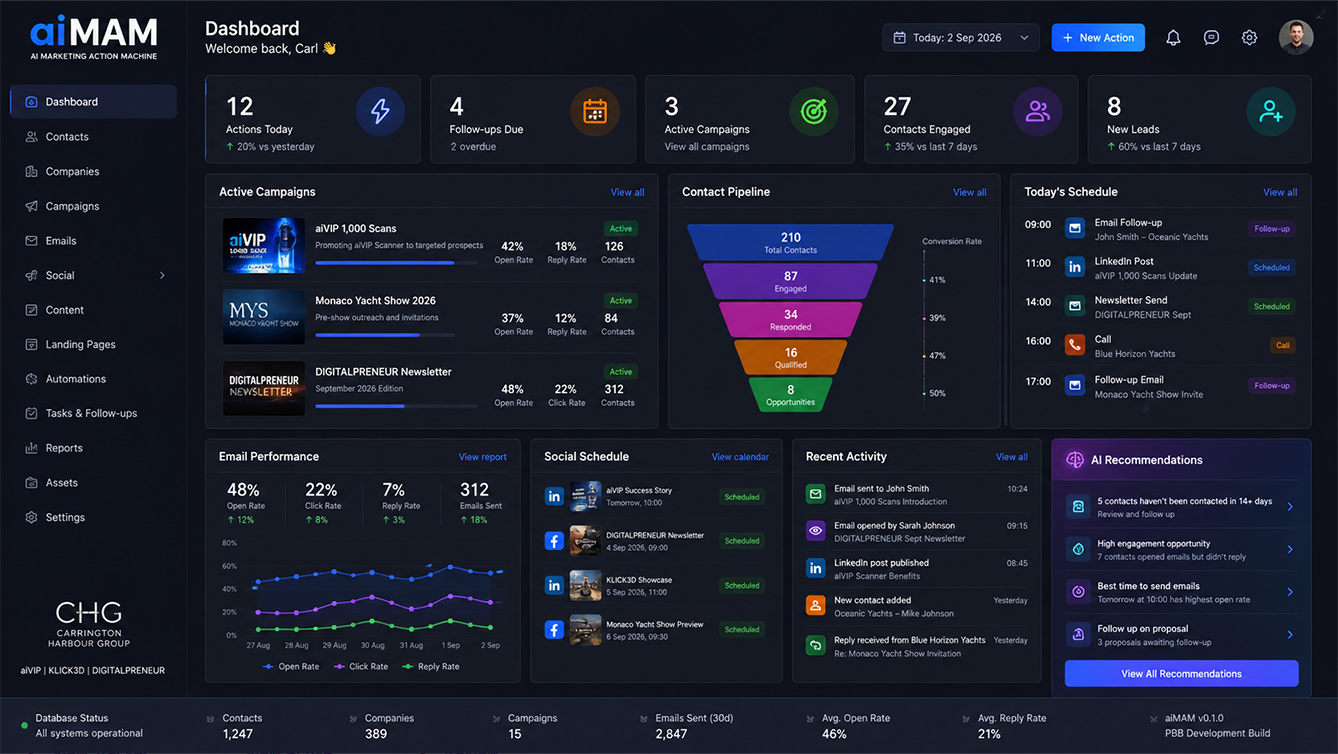The image size is (1338, 754).
Task: Click the Contacts Engaged people icon
Action: click(x=1038, y=111)
